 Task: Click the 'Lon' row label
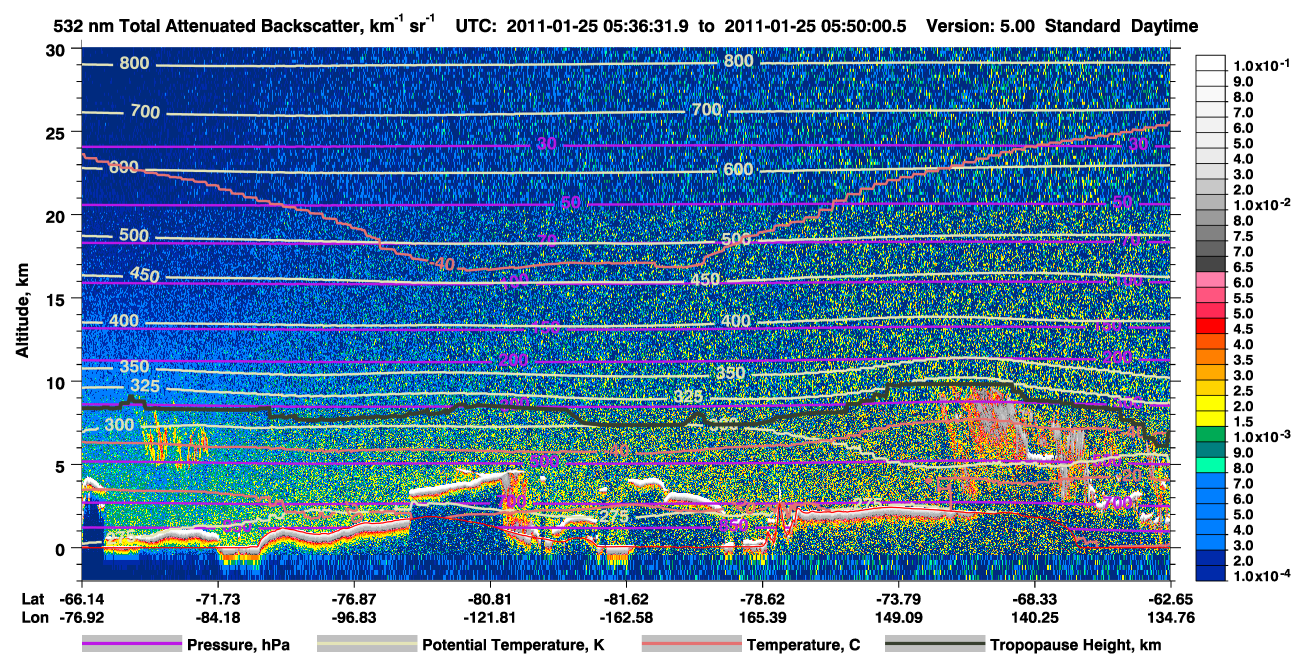34,618
